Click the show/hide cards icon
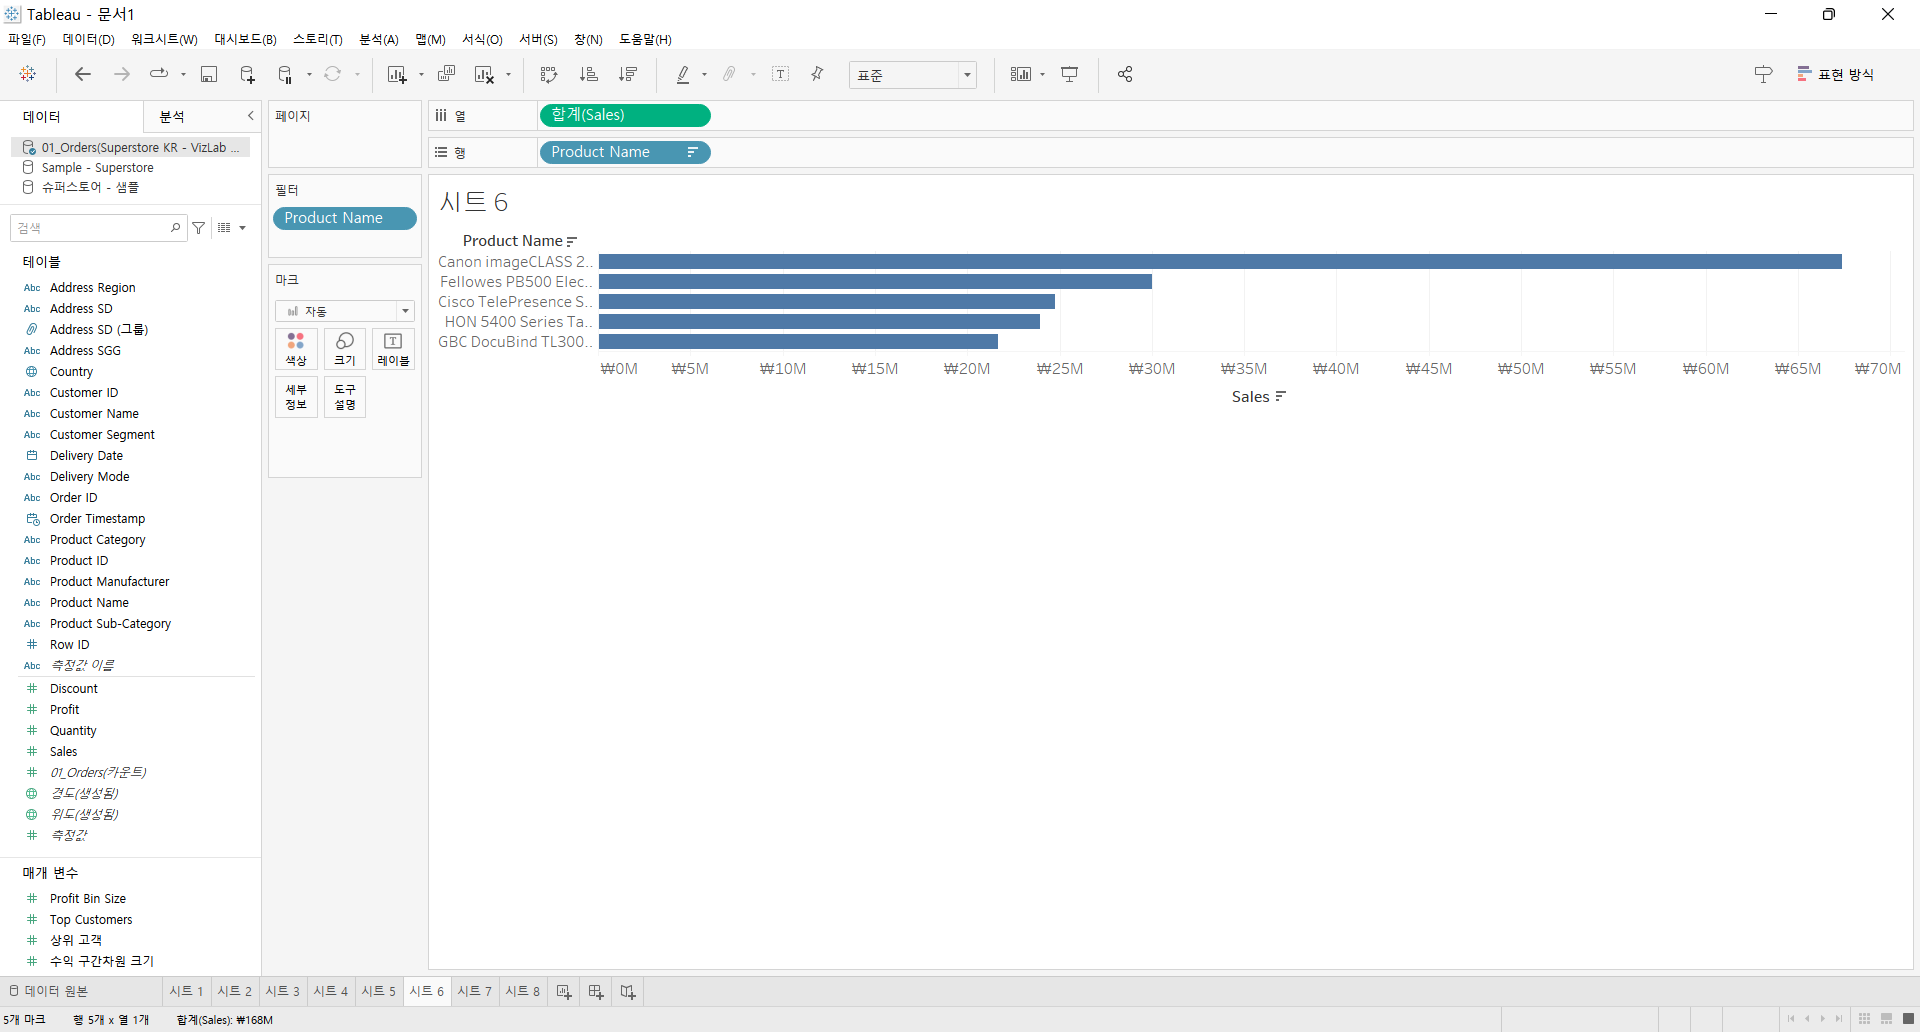 (1020, 74)
